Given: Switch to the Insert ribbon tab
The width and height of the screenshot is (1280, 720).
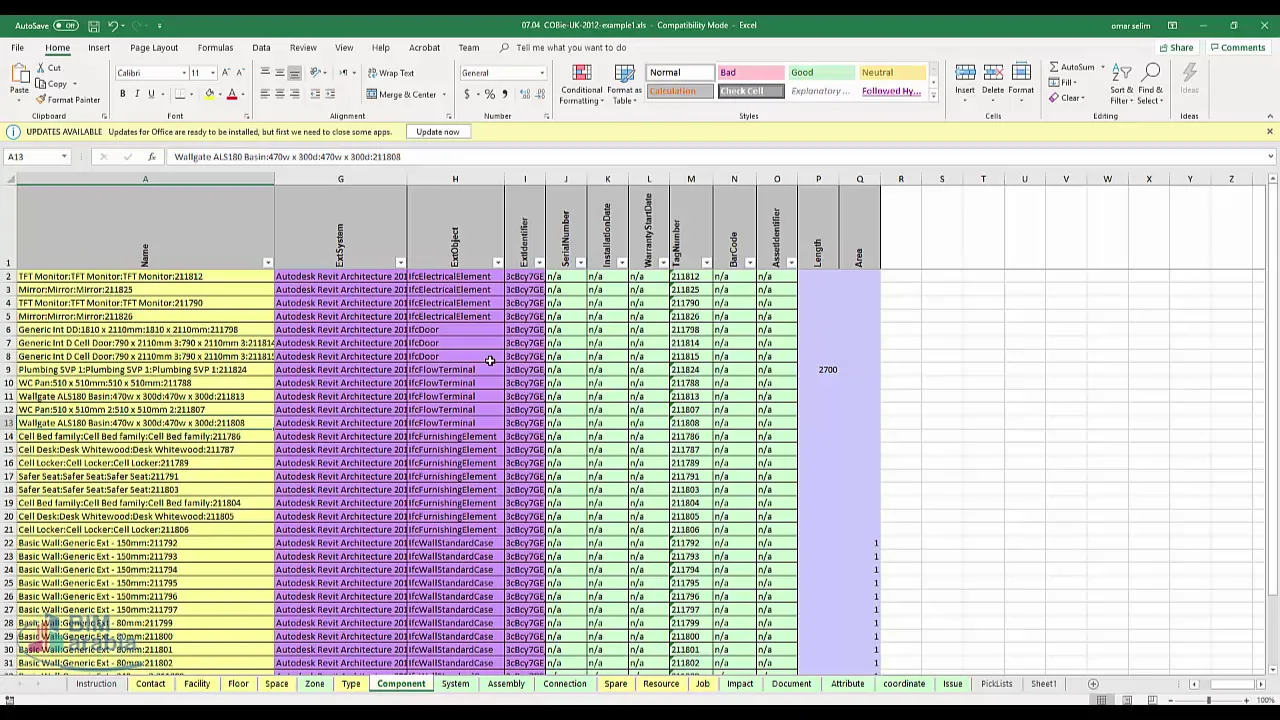Looking at the screenshot, I should point(99,48).
